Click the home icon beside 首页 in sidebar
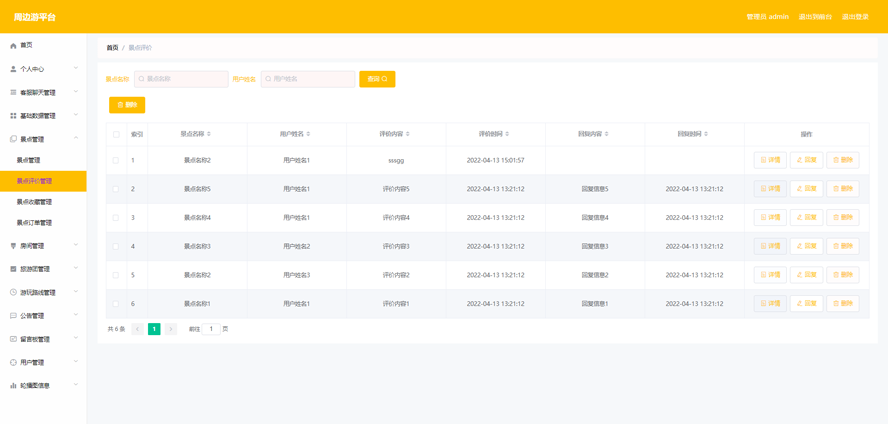Image resolution: width=888 pixels, height=424 pixels. pos(13,45)
